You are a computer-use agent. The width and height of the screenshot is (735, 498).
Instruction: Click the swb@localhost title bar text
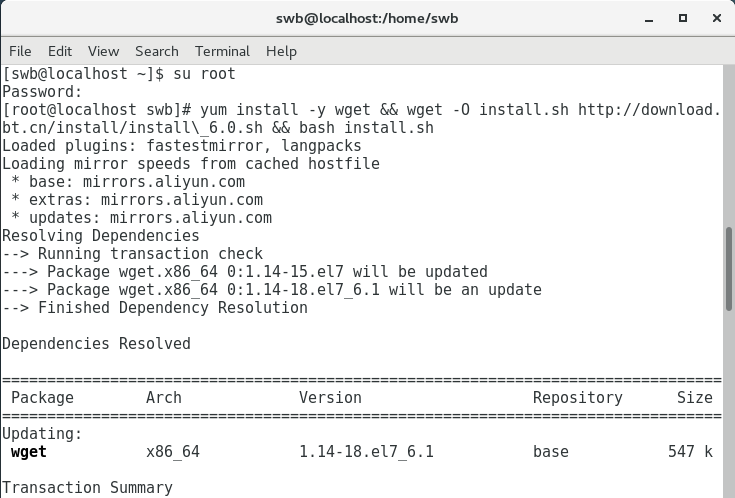(367, 19)
